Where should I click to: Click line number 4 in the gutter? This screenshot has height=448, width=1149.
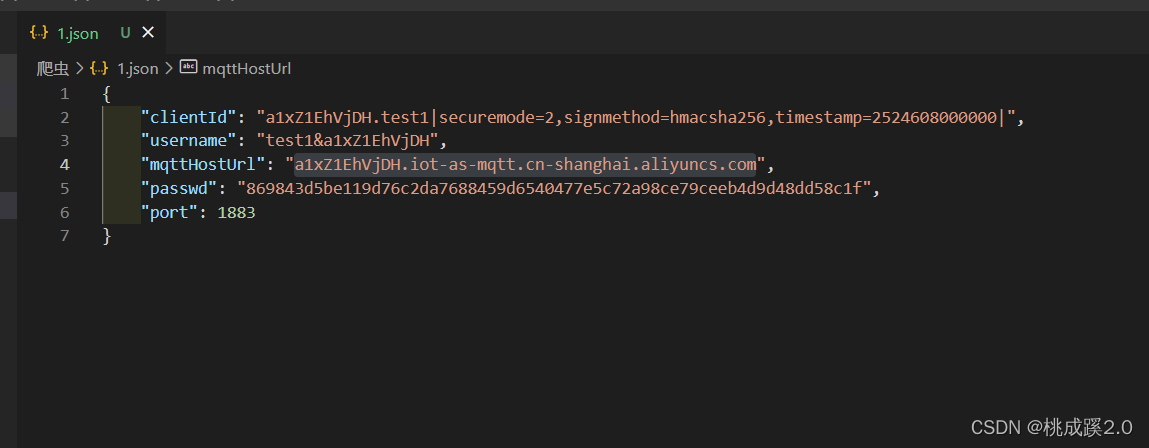click(x=65, y=164)
